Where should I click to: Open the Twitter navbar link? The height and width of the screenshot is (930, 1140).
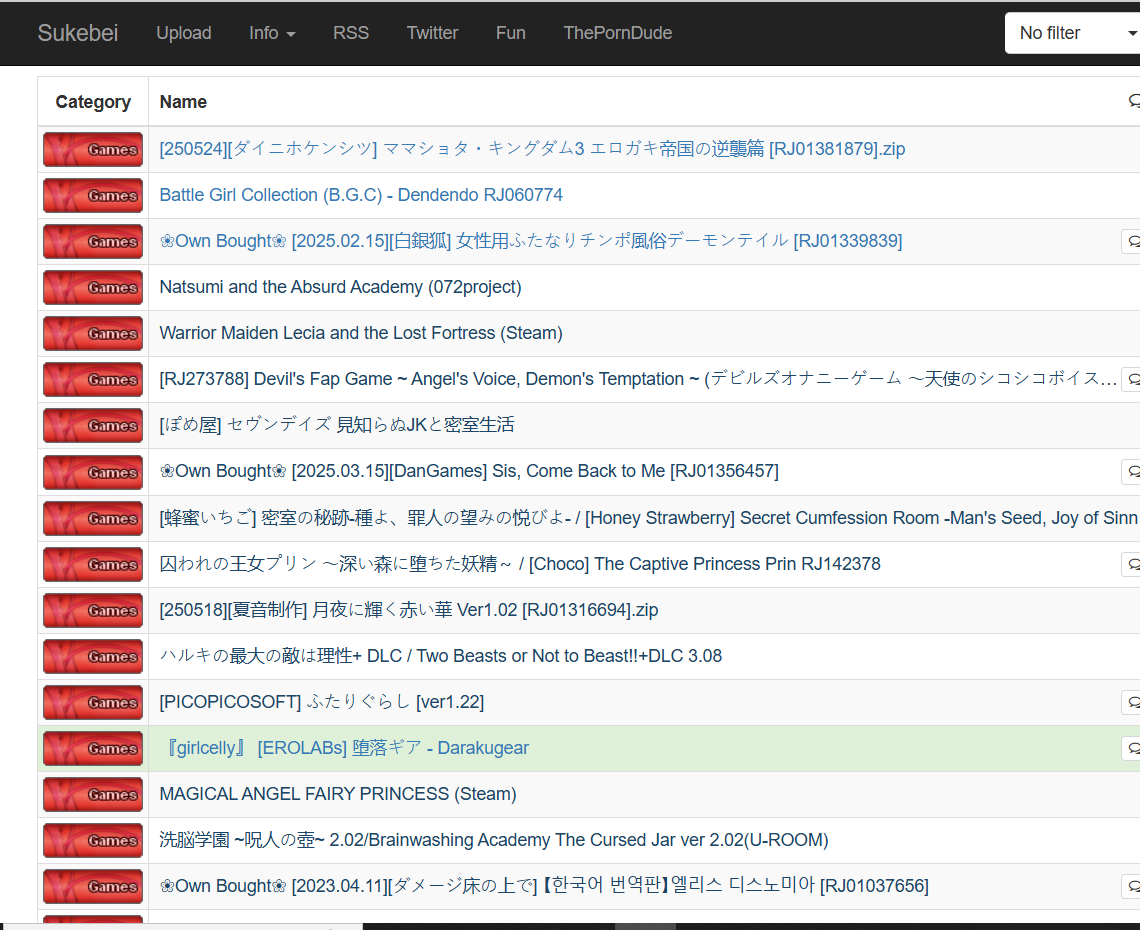(433, 33)
